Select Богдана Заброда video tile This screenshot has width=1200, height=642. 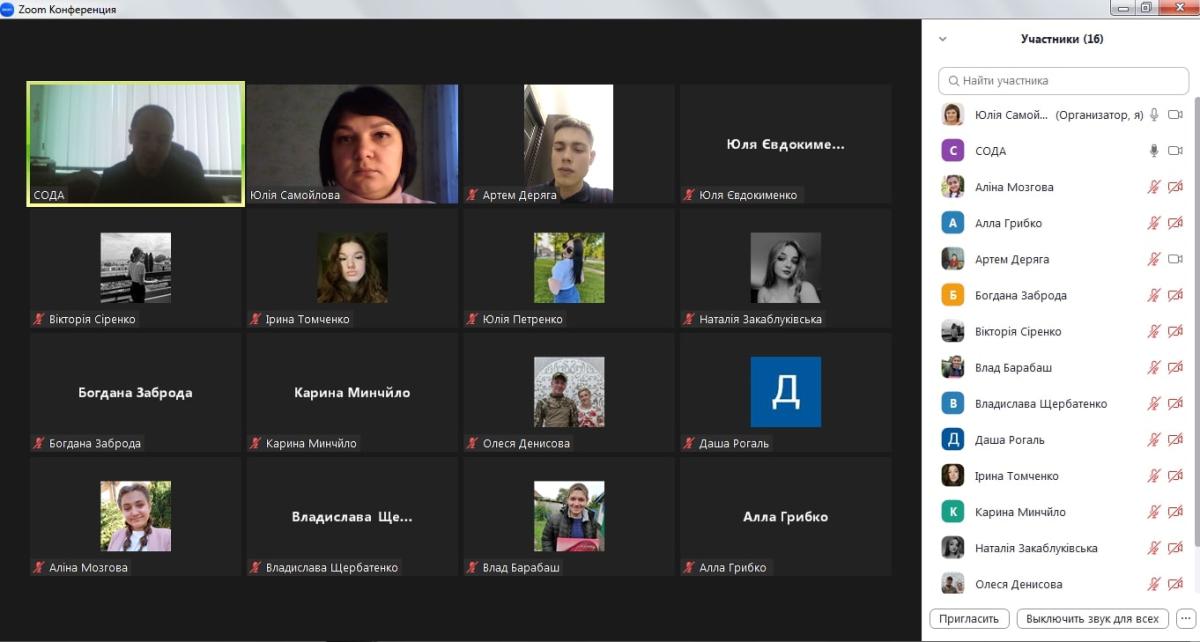(x=136, y=392)
